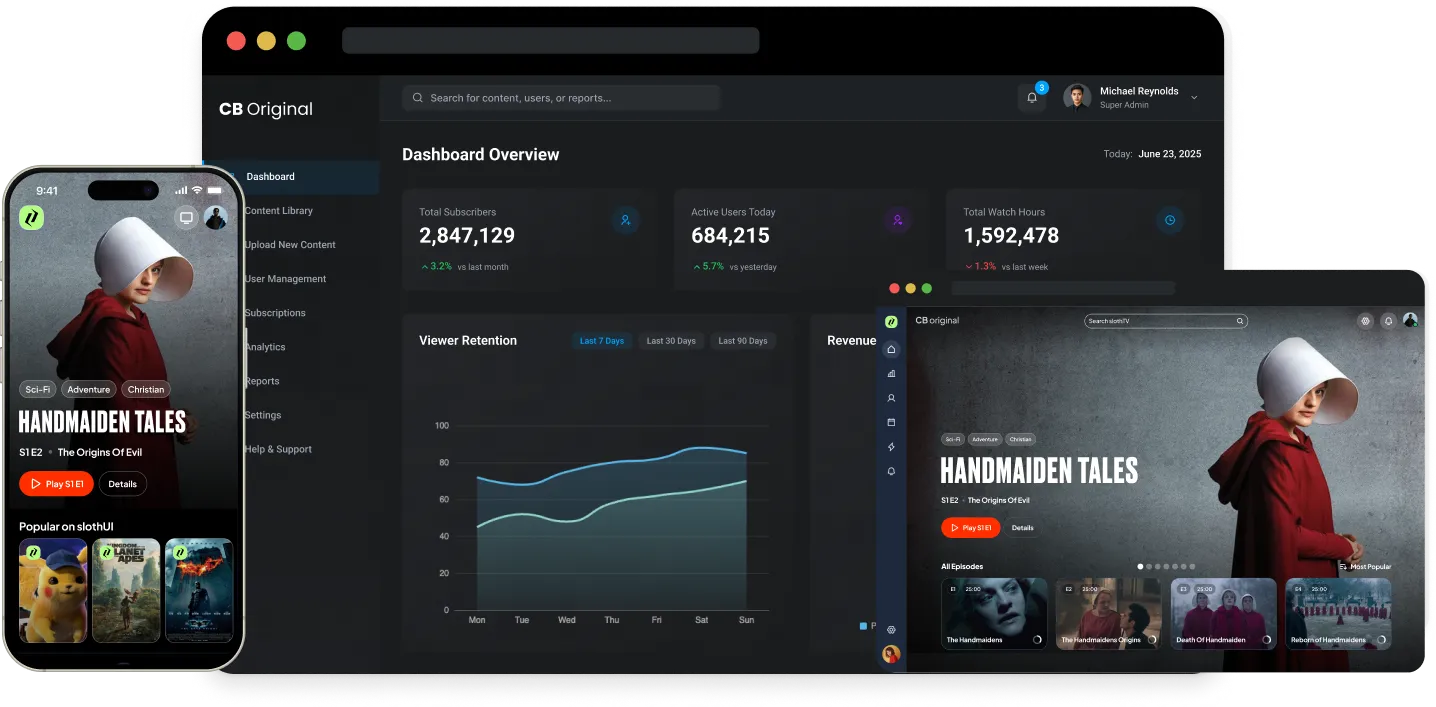
Task: Select the Last 7 Days range
Action: coord(602,340)
